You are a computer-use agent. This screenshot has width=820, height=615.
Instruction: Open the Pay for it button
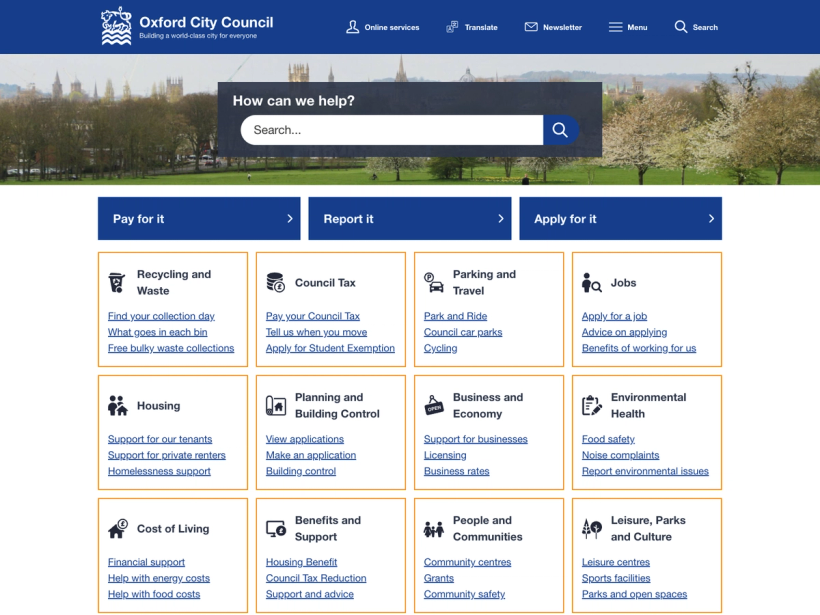pyautogui.click(x=199, y=219)
